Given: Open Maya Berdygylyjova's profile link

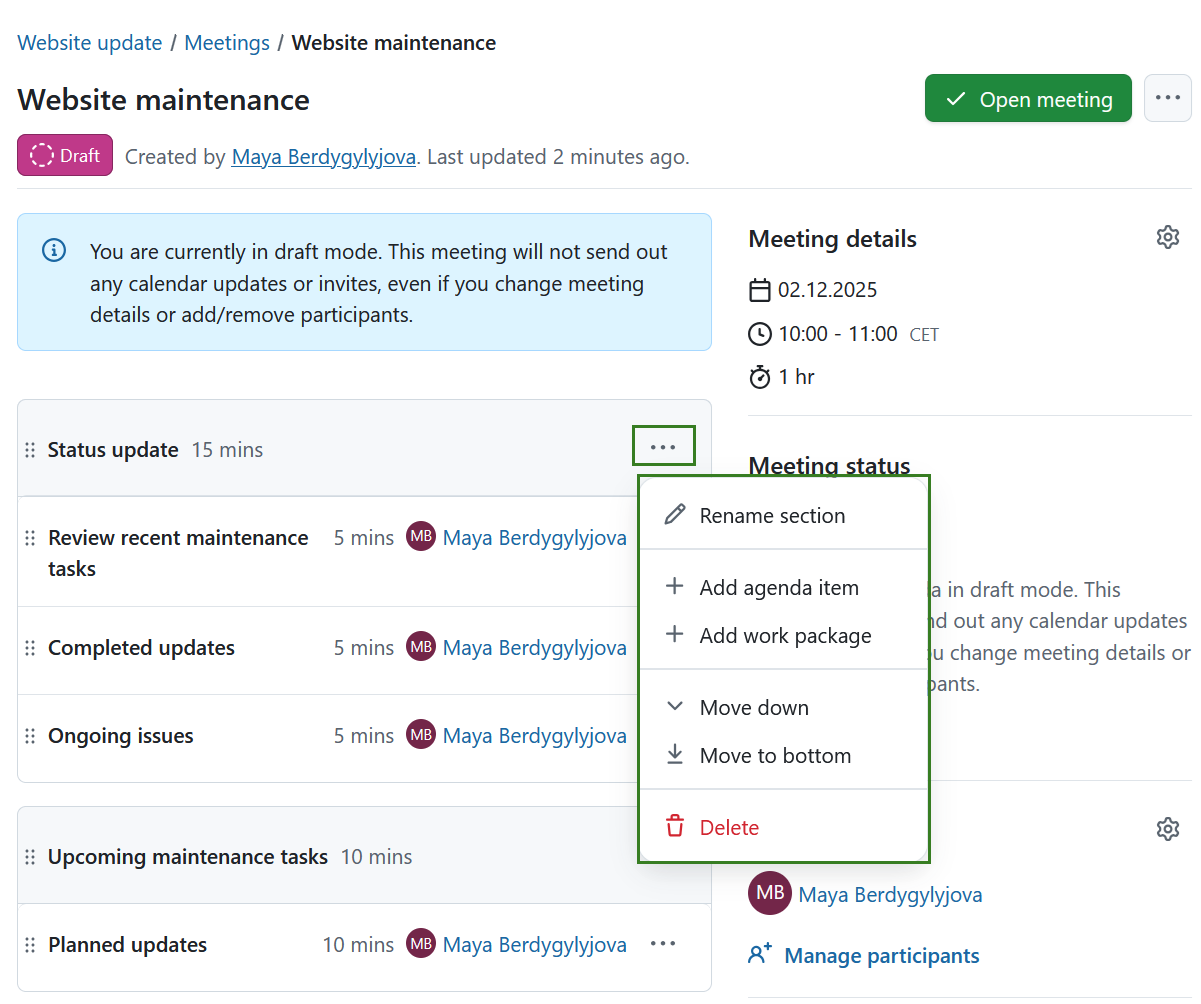Looking at the screenshot, I should [323, 157].
